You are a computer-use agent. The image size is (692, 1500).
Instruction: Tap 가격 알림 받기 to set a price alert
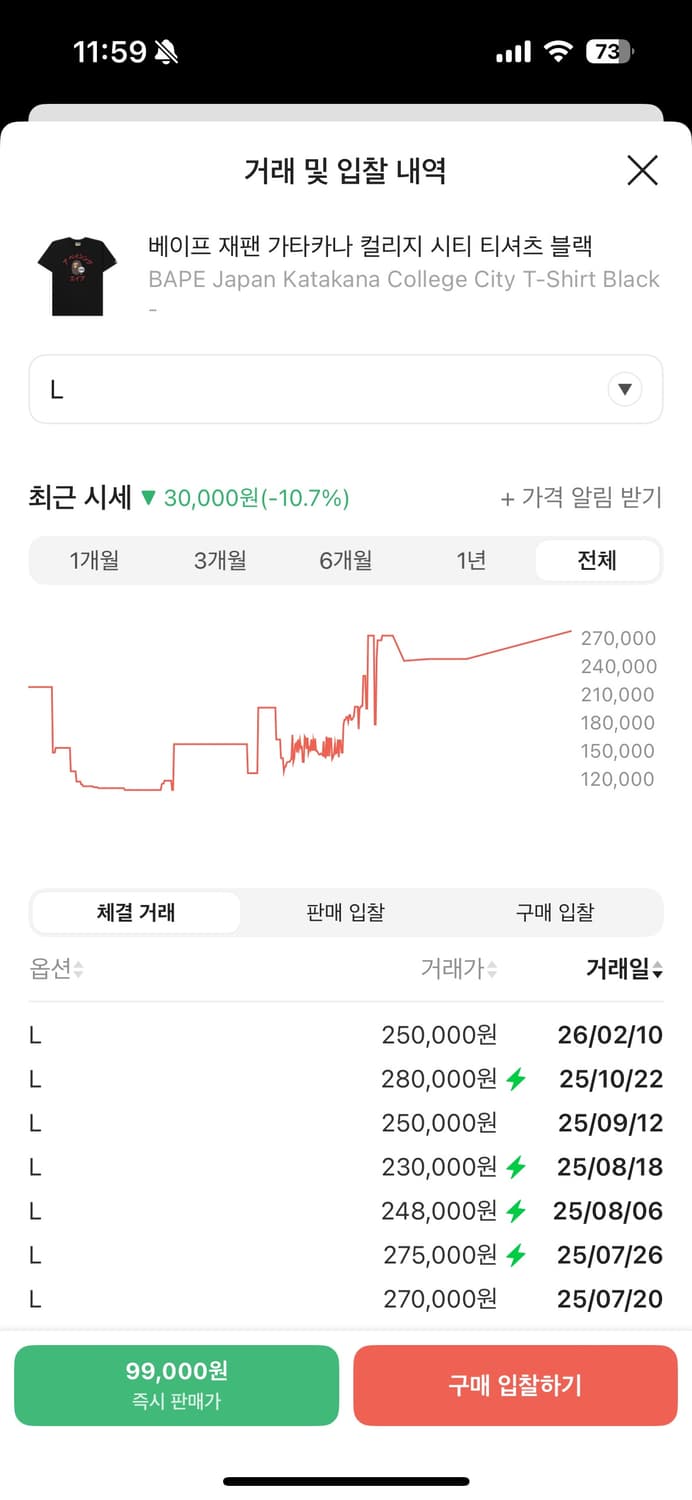583,497
